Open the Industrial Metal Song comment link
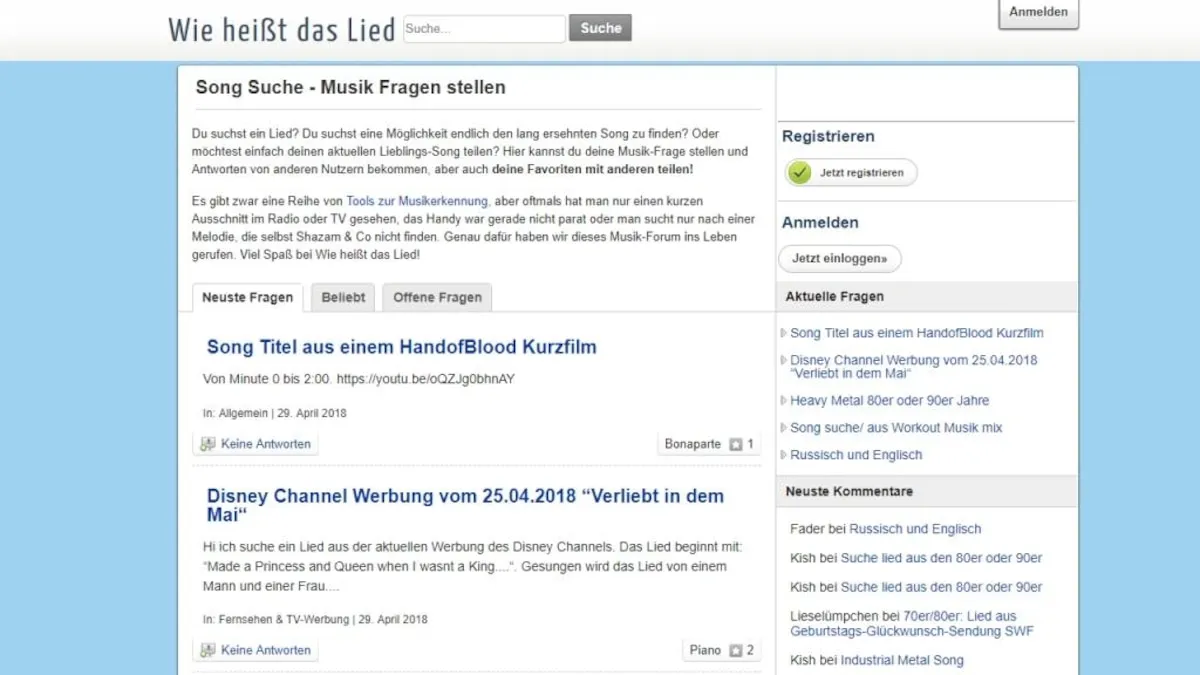This screenshot has width=1200, height=675. 900,660
